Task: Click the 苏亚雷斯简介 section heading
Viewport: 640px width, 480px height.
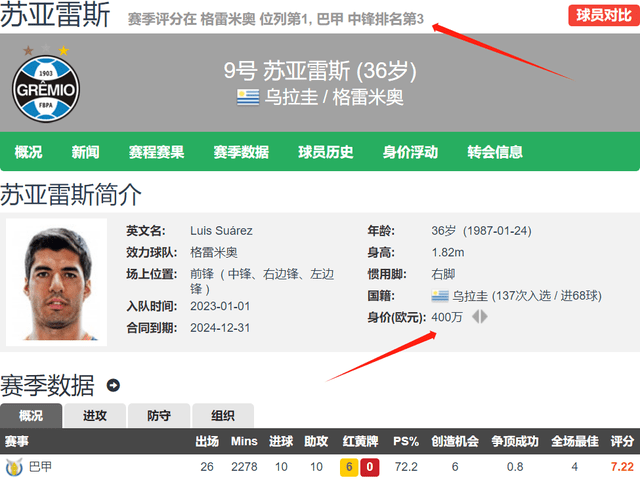Action: coord(71,195)
